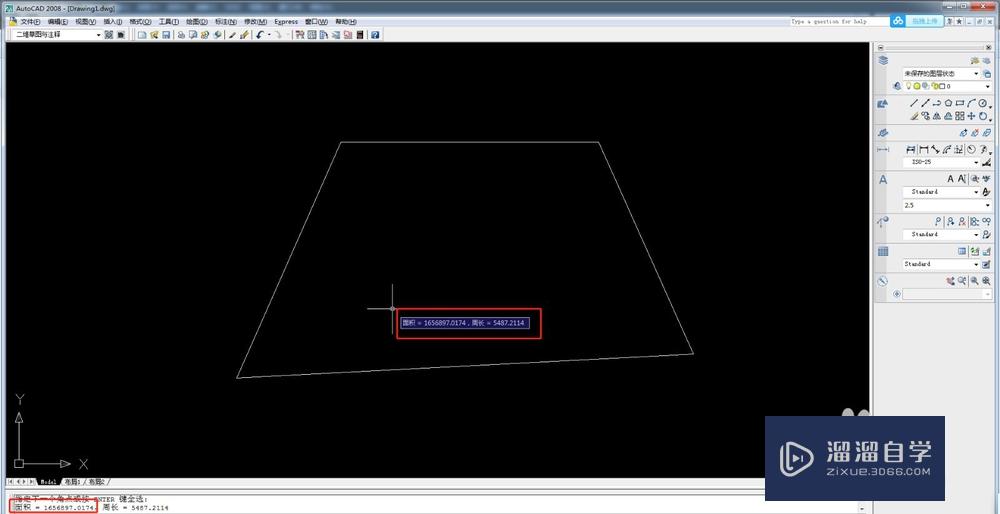This screenshot has height=514, width=1000.
Task: Open the 文件(F) menu
Action: [31, 22]
